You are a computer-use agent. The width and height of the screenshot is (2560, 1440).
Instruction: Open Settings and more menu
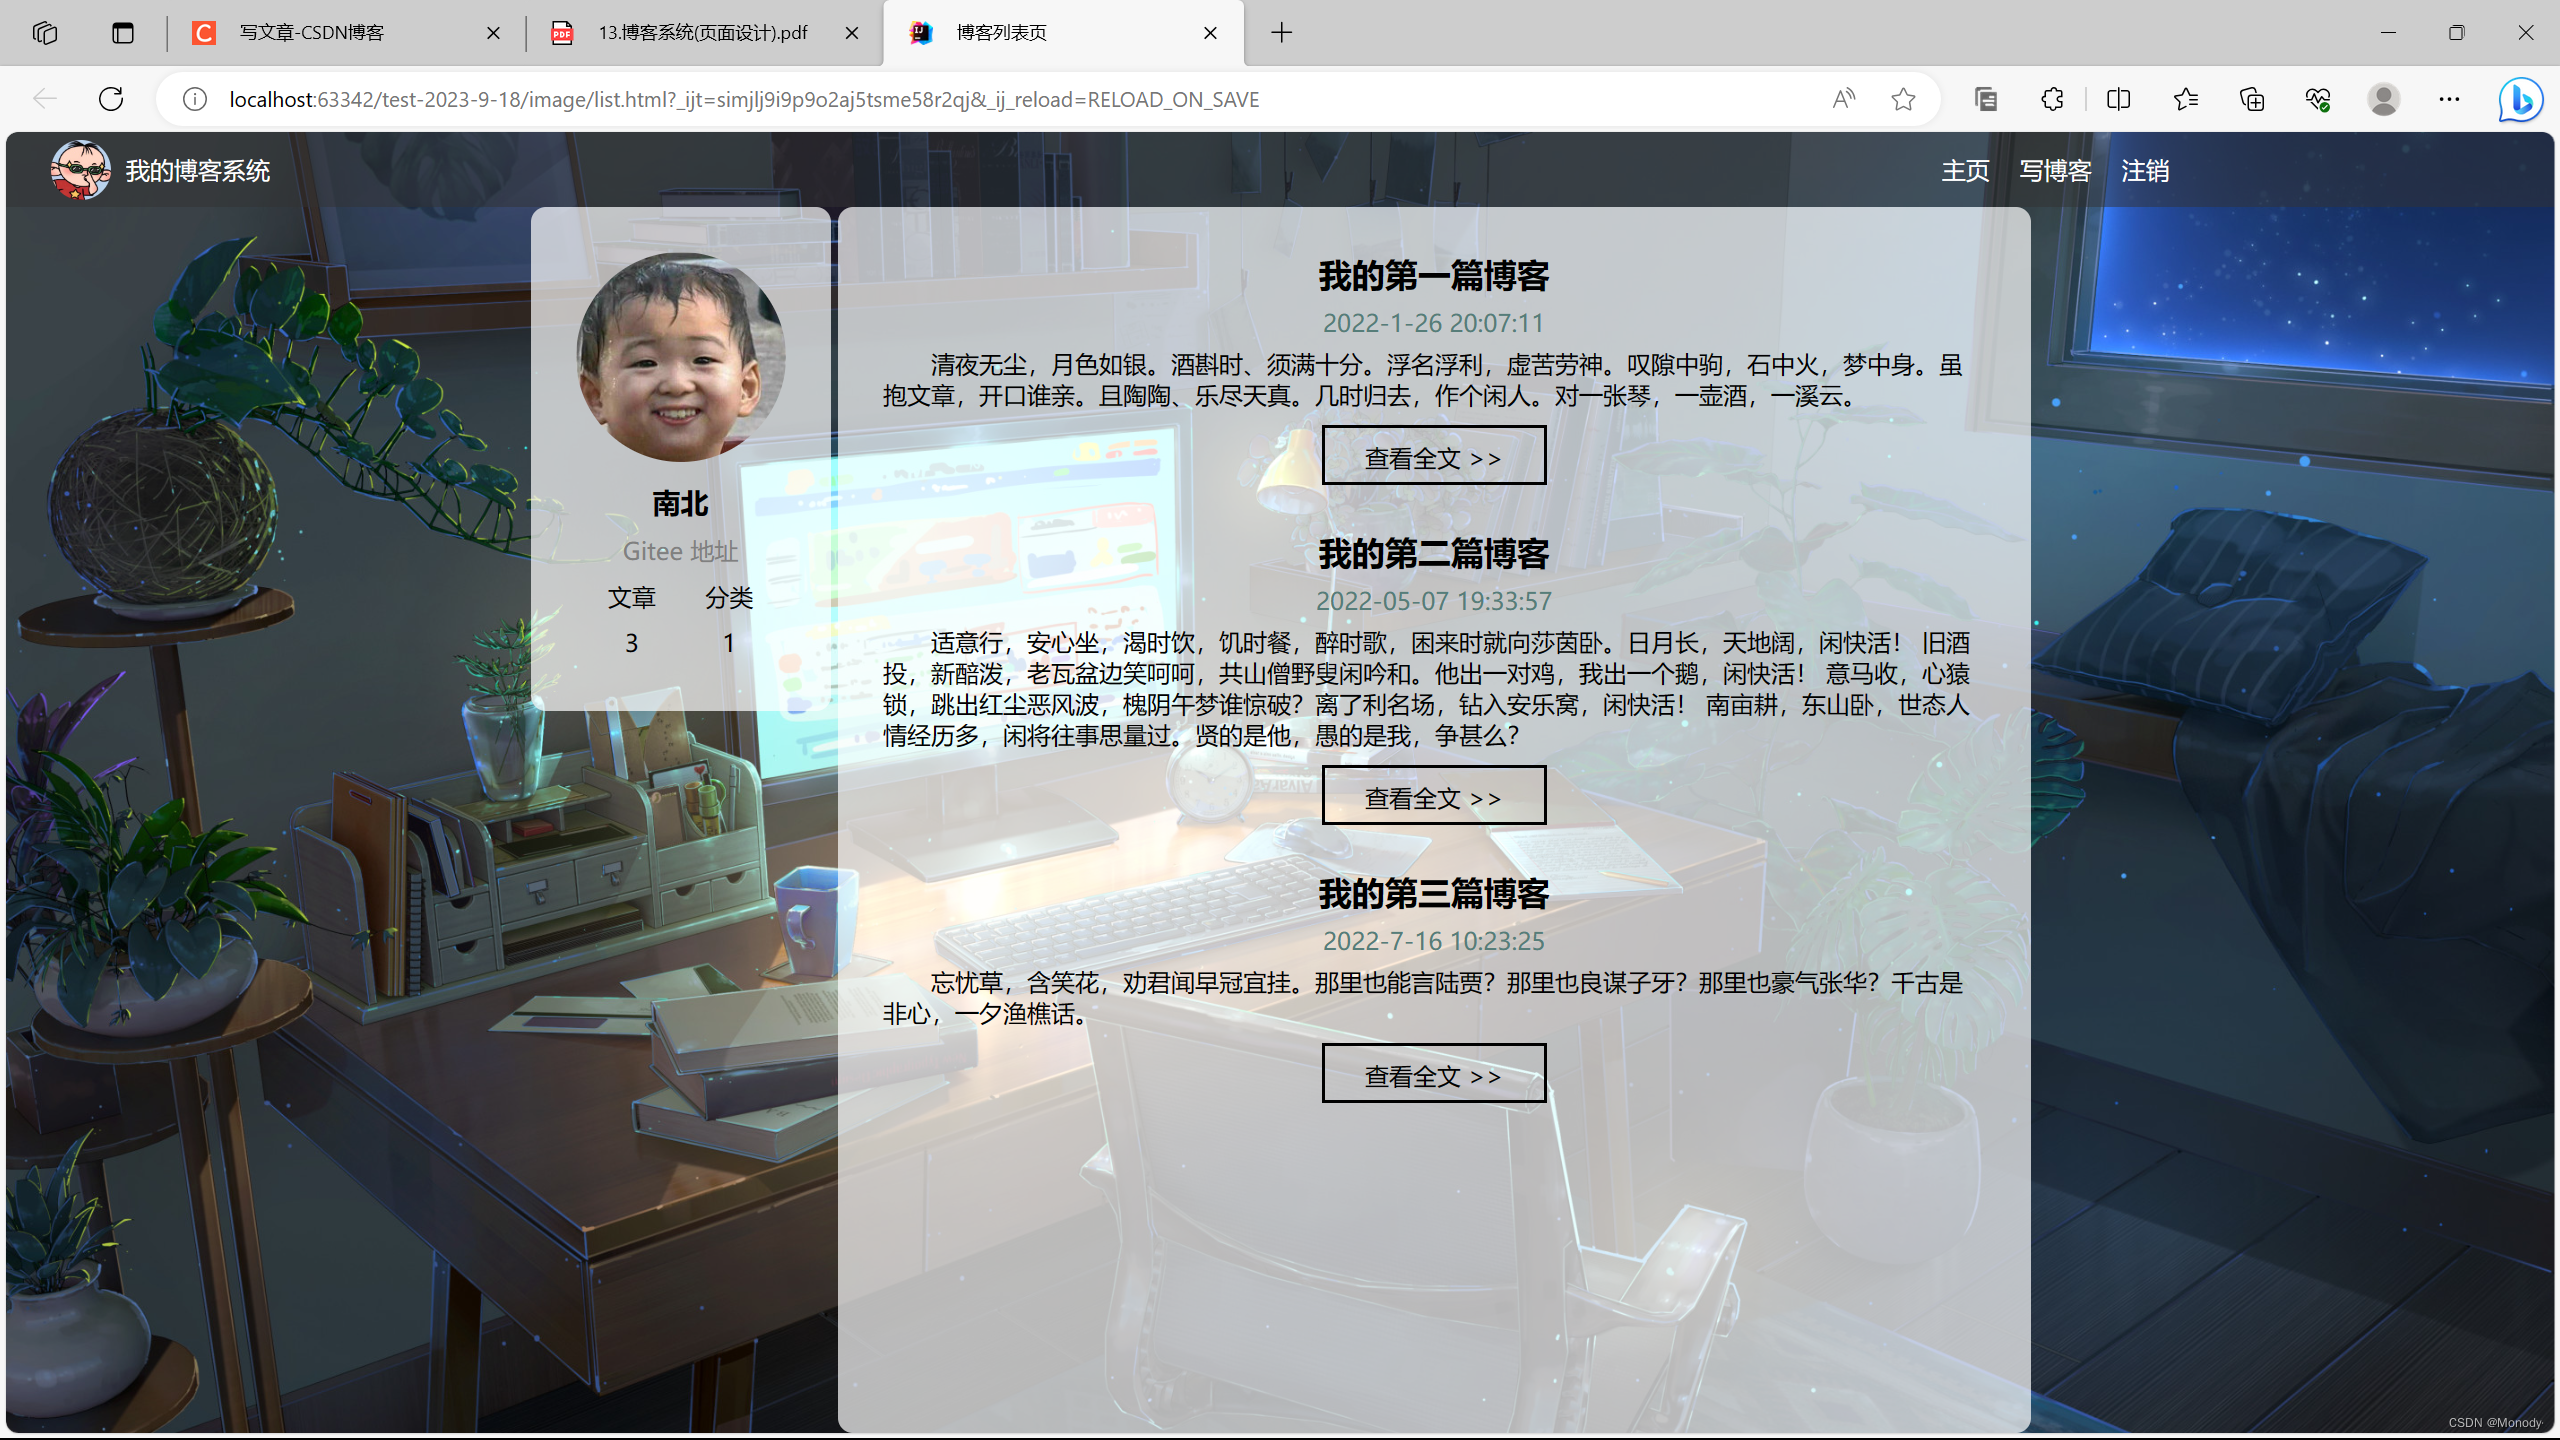pos(2449,99)
